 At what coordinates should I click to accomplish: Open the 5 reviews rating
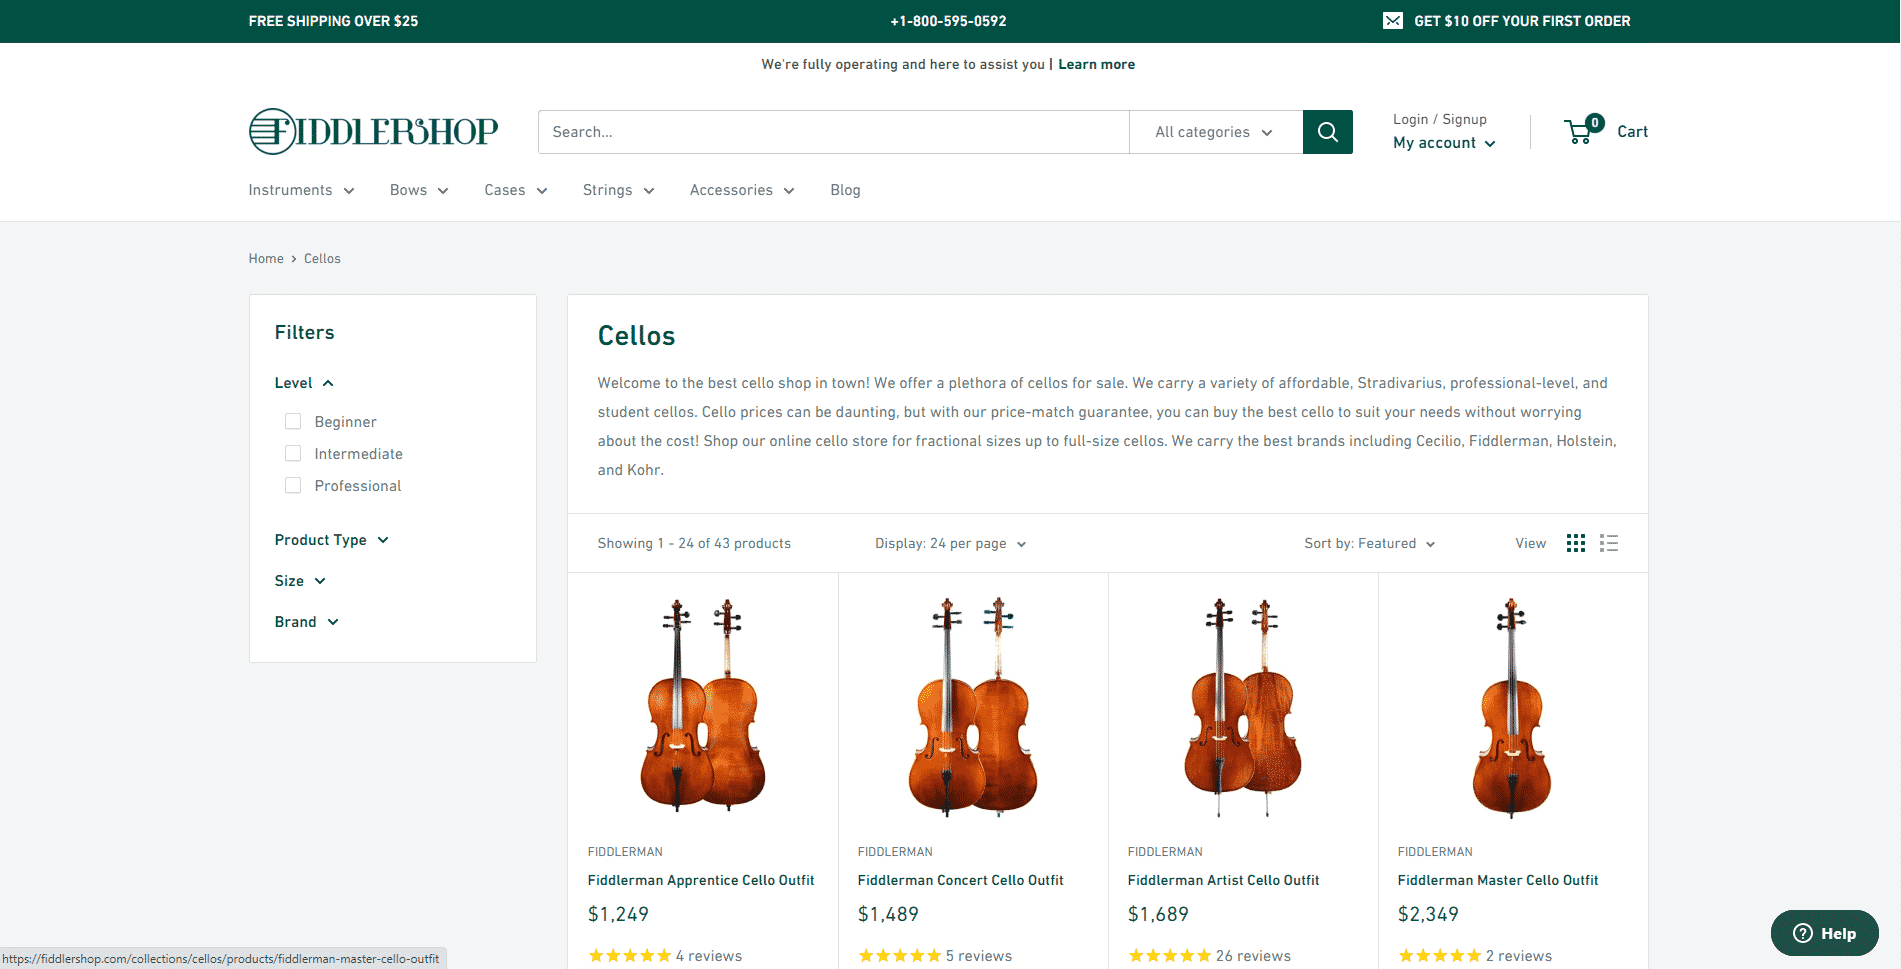click(935, 956)
